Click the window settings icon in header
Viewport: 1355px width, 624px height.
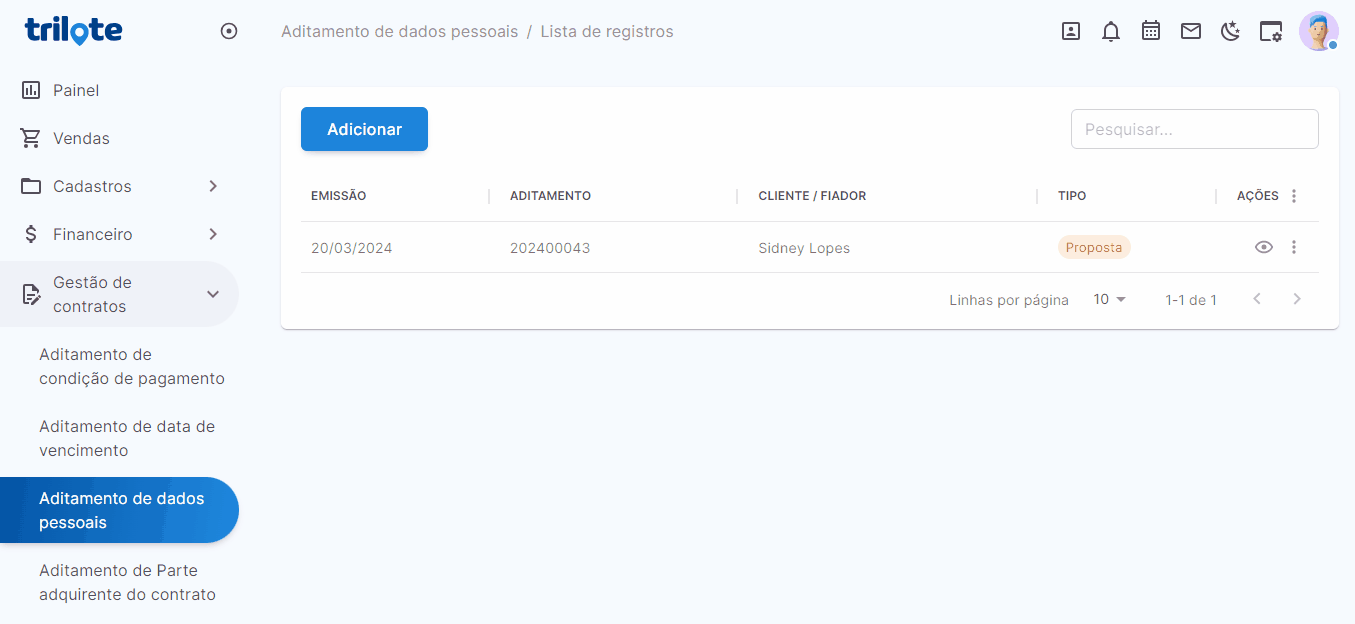[1271, 31]
